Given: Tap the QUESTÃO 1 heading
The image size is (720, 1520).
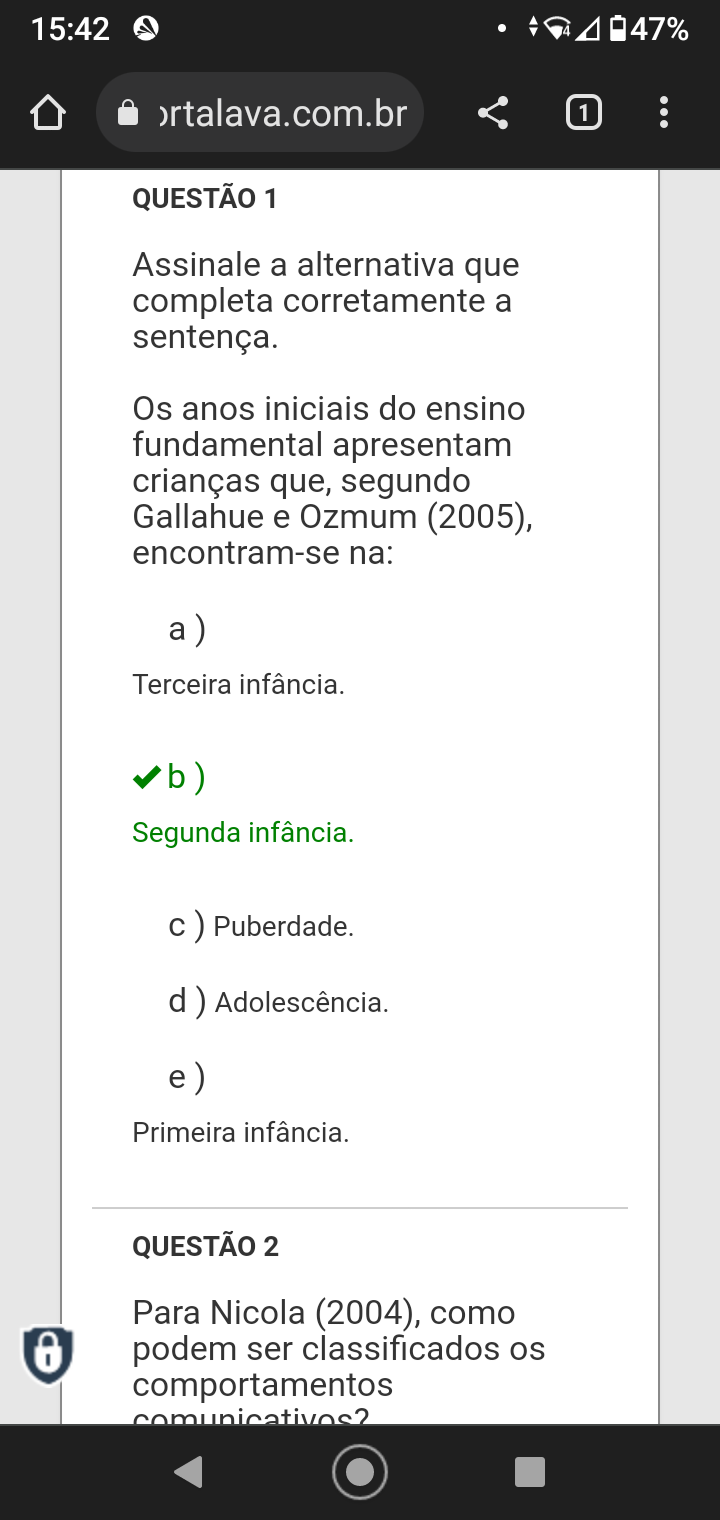Looking at the screenshot, I should click(205, 198).
